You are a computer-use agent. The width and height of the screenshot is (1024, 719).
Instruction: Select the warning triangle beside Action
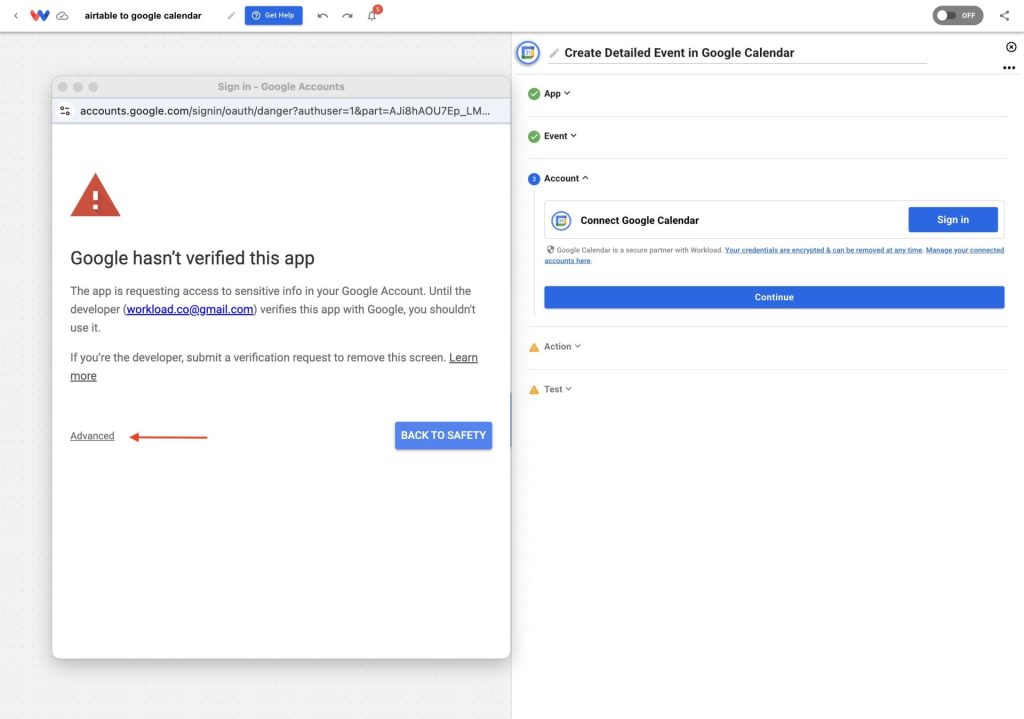point(534,347)
